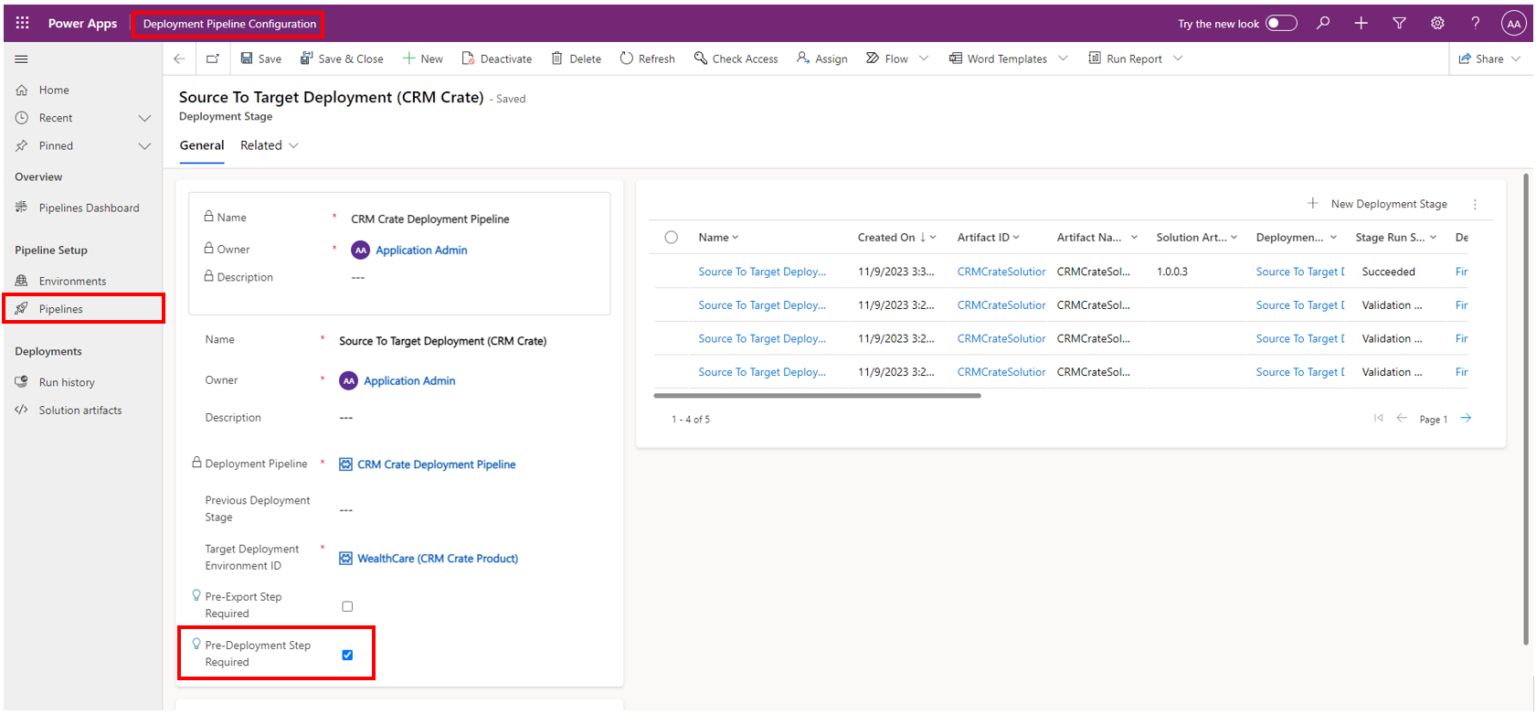Go to the next page of results
1536x715 pixels.
click(x=1465, y=418)
